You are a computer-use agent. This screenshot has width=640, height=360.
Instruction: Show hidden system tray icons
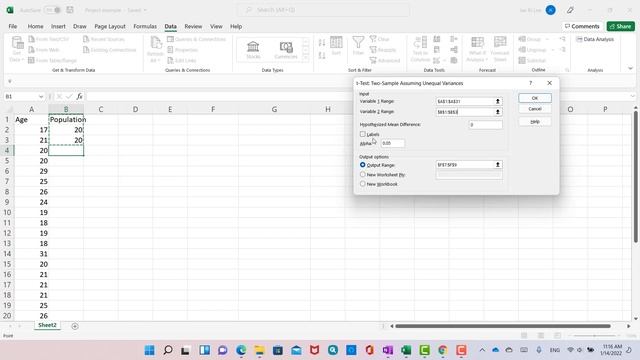[482, 350]
